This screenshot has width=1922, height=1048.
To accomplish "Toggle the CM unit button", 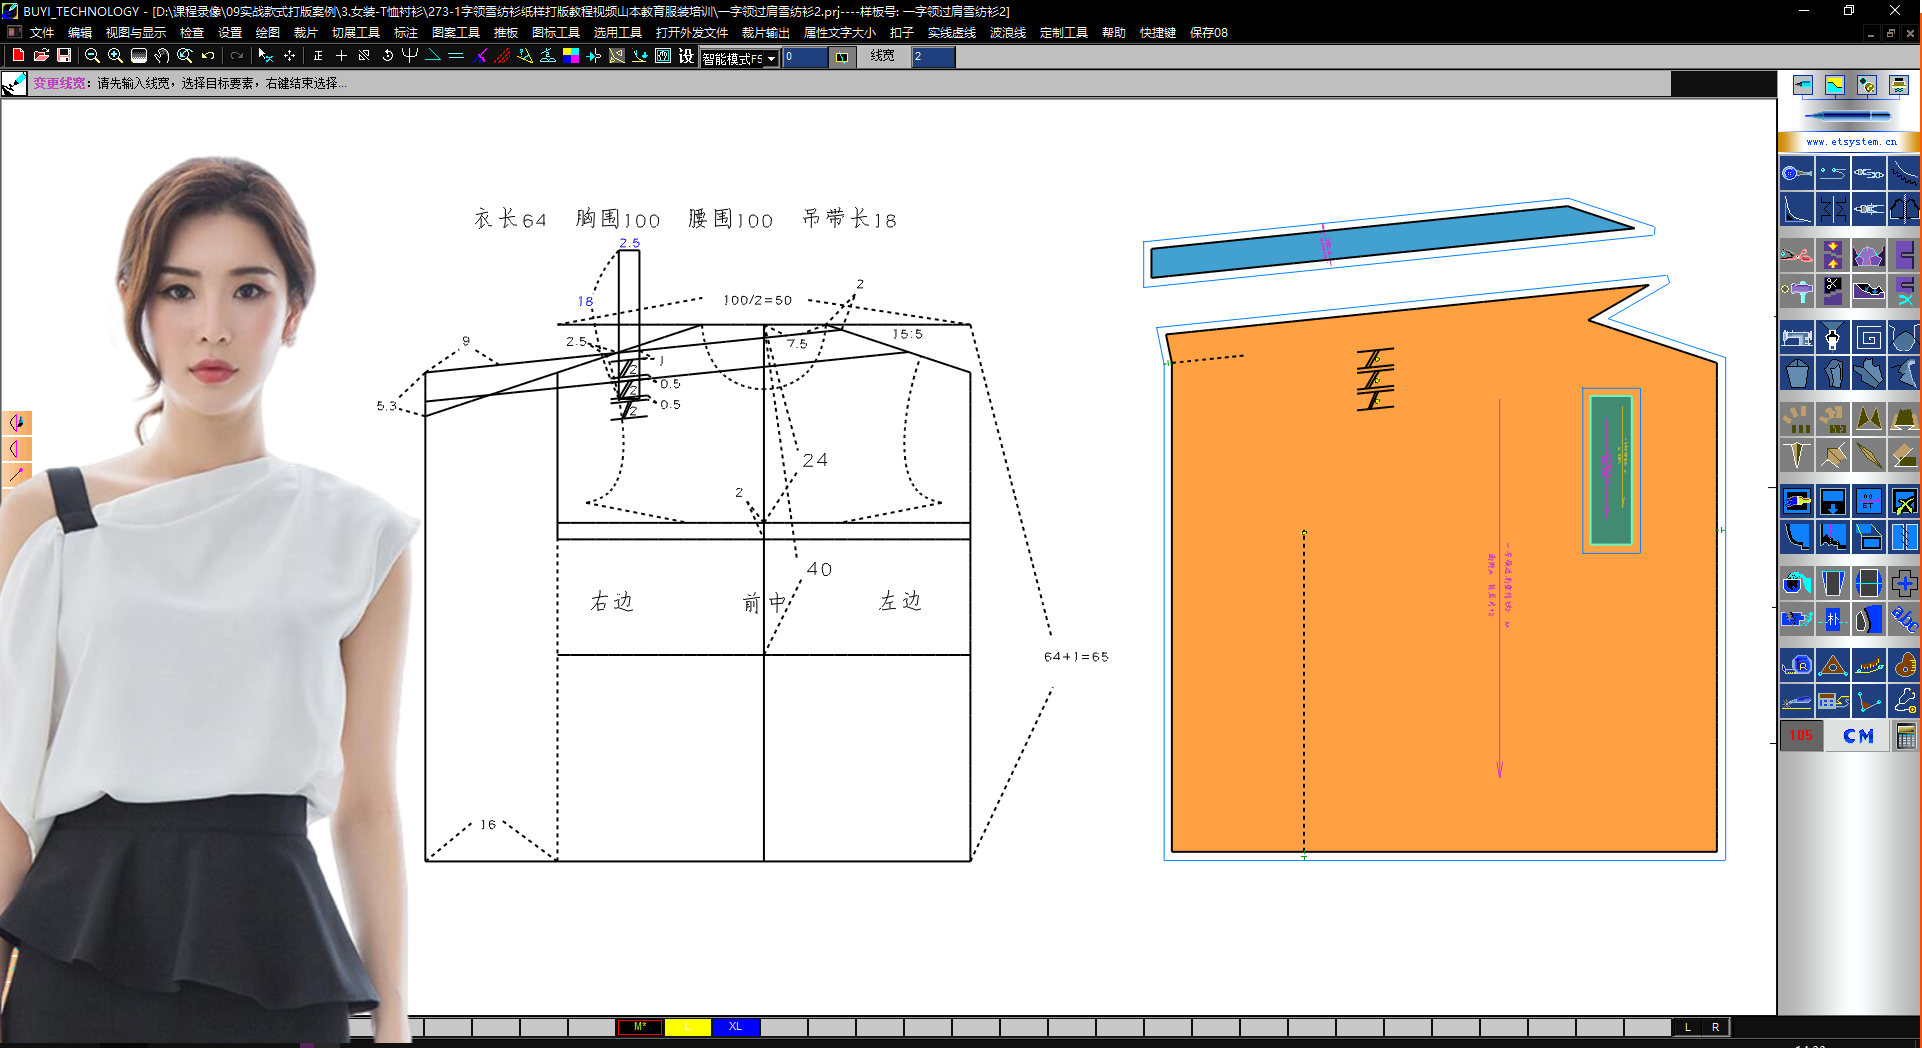I will click(x=1858, y=736).
